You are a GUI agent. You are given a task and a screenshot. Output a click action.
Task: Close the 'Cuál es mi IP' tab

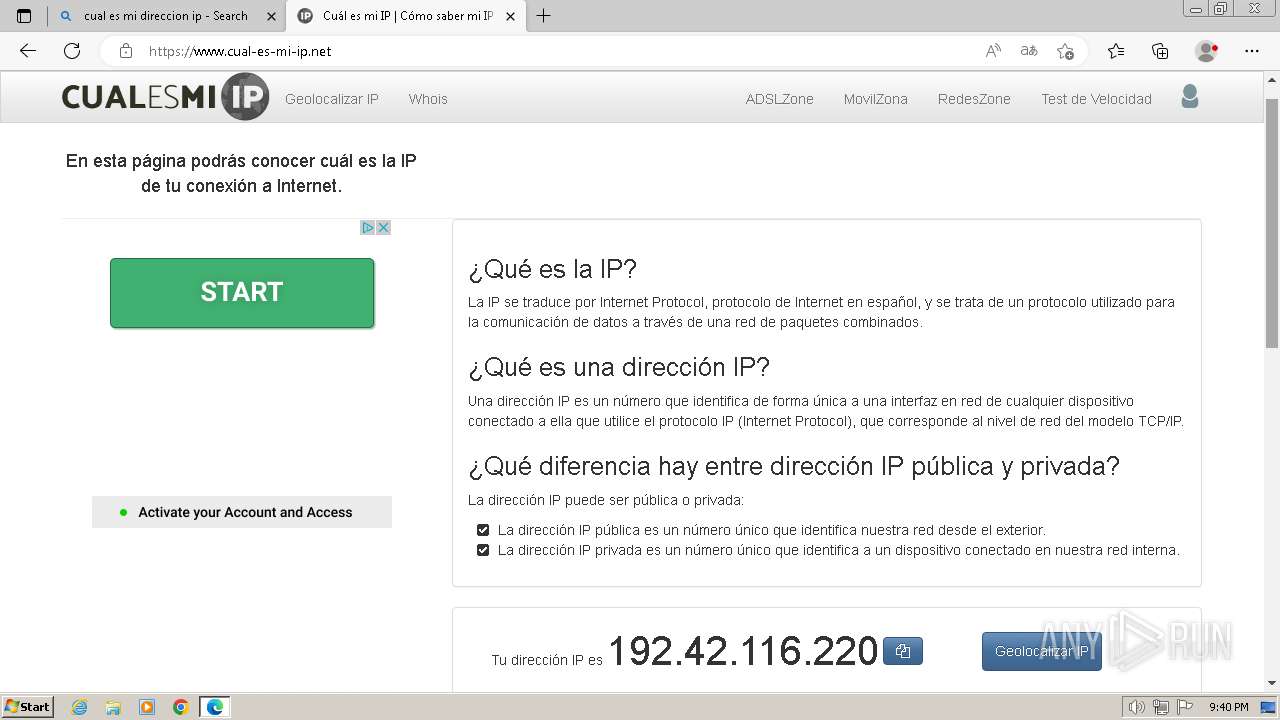point(510,16)
